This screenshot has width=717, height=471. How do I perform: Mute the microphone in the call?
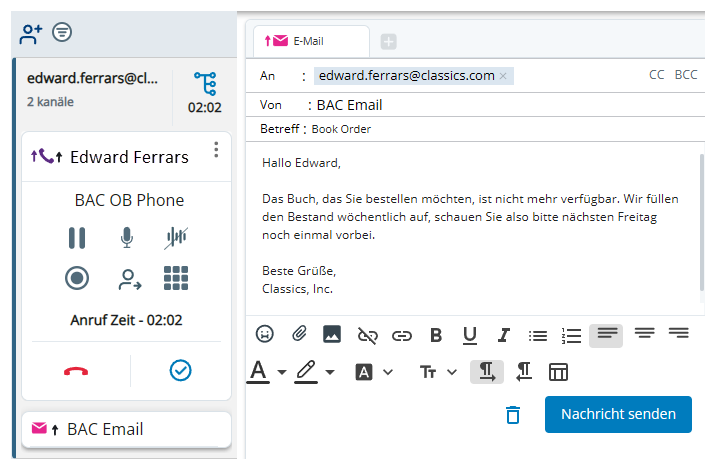(127, 238)
